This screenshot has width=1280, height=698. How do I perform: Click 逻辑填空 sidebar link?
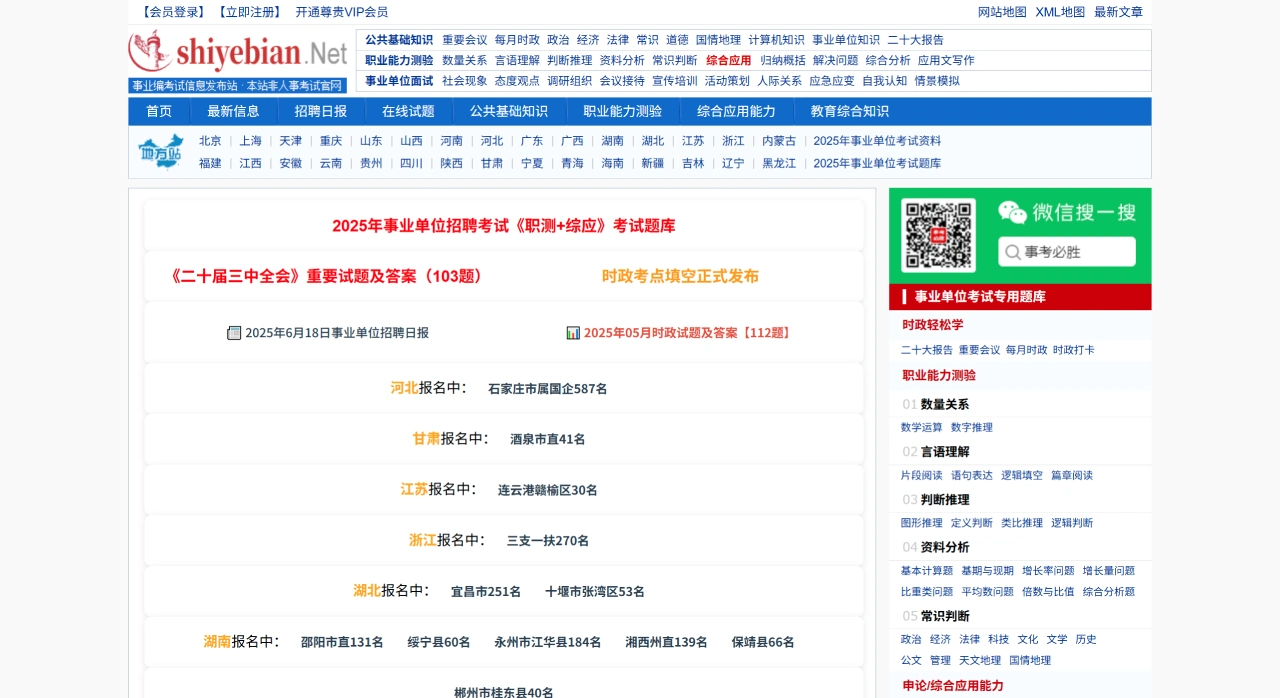(x=1021, y=475)
